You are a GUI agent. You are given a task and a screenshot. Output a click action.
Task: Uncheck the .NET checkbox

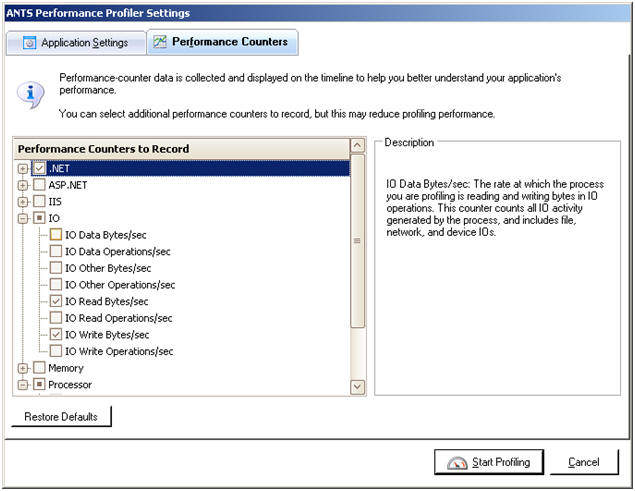39,168
